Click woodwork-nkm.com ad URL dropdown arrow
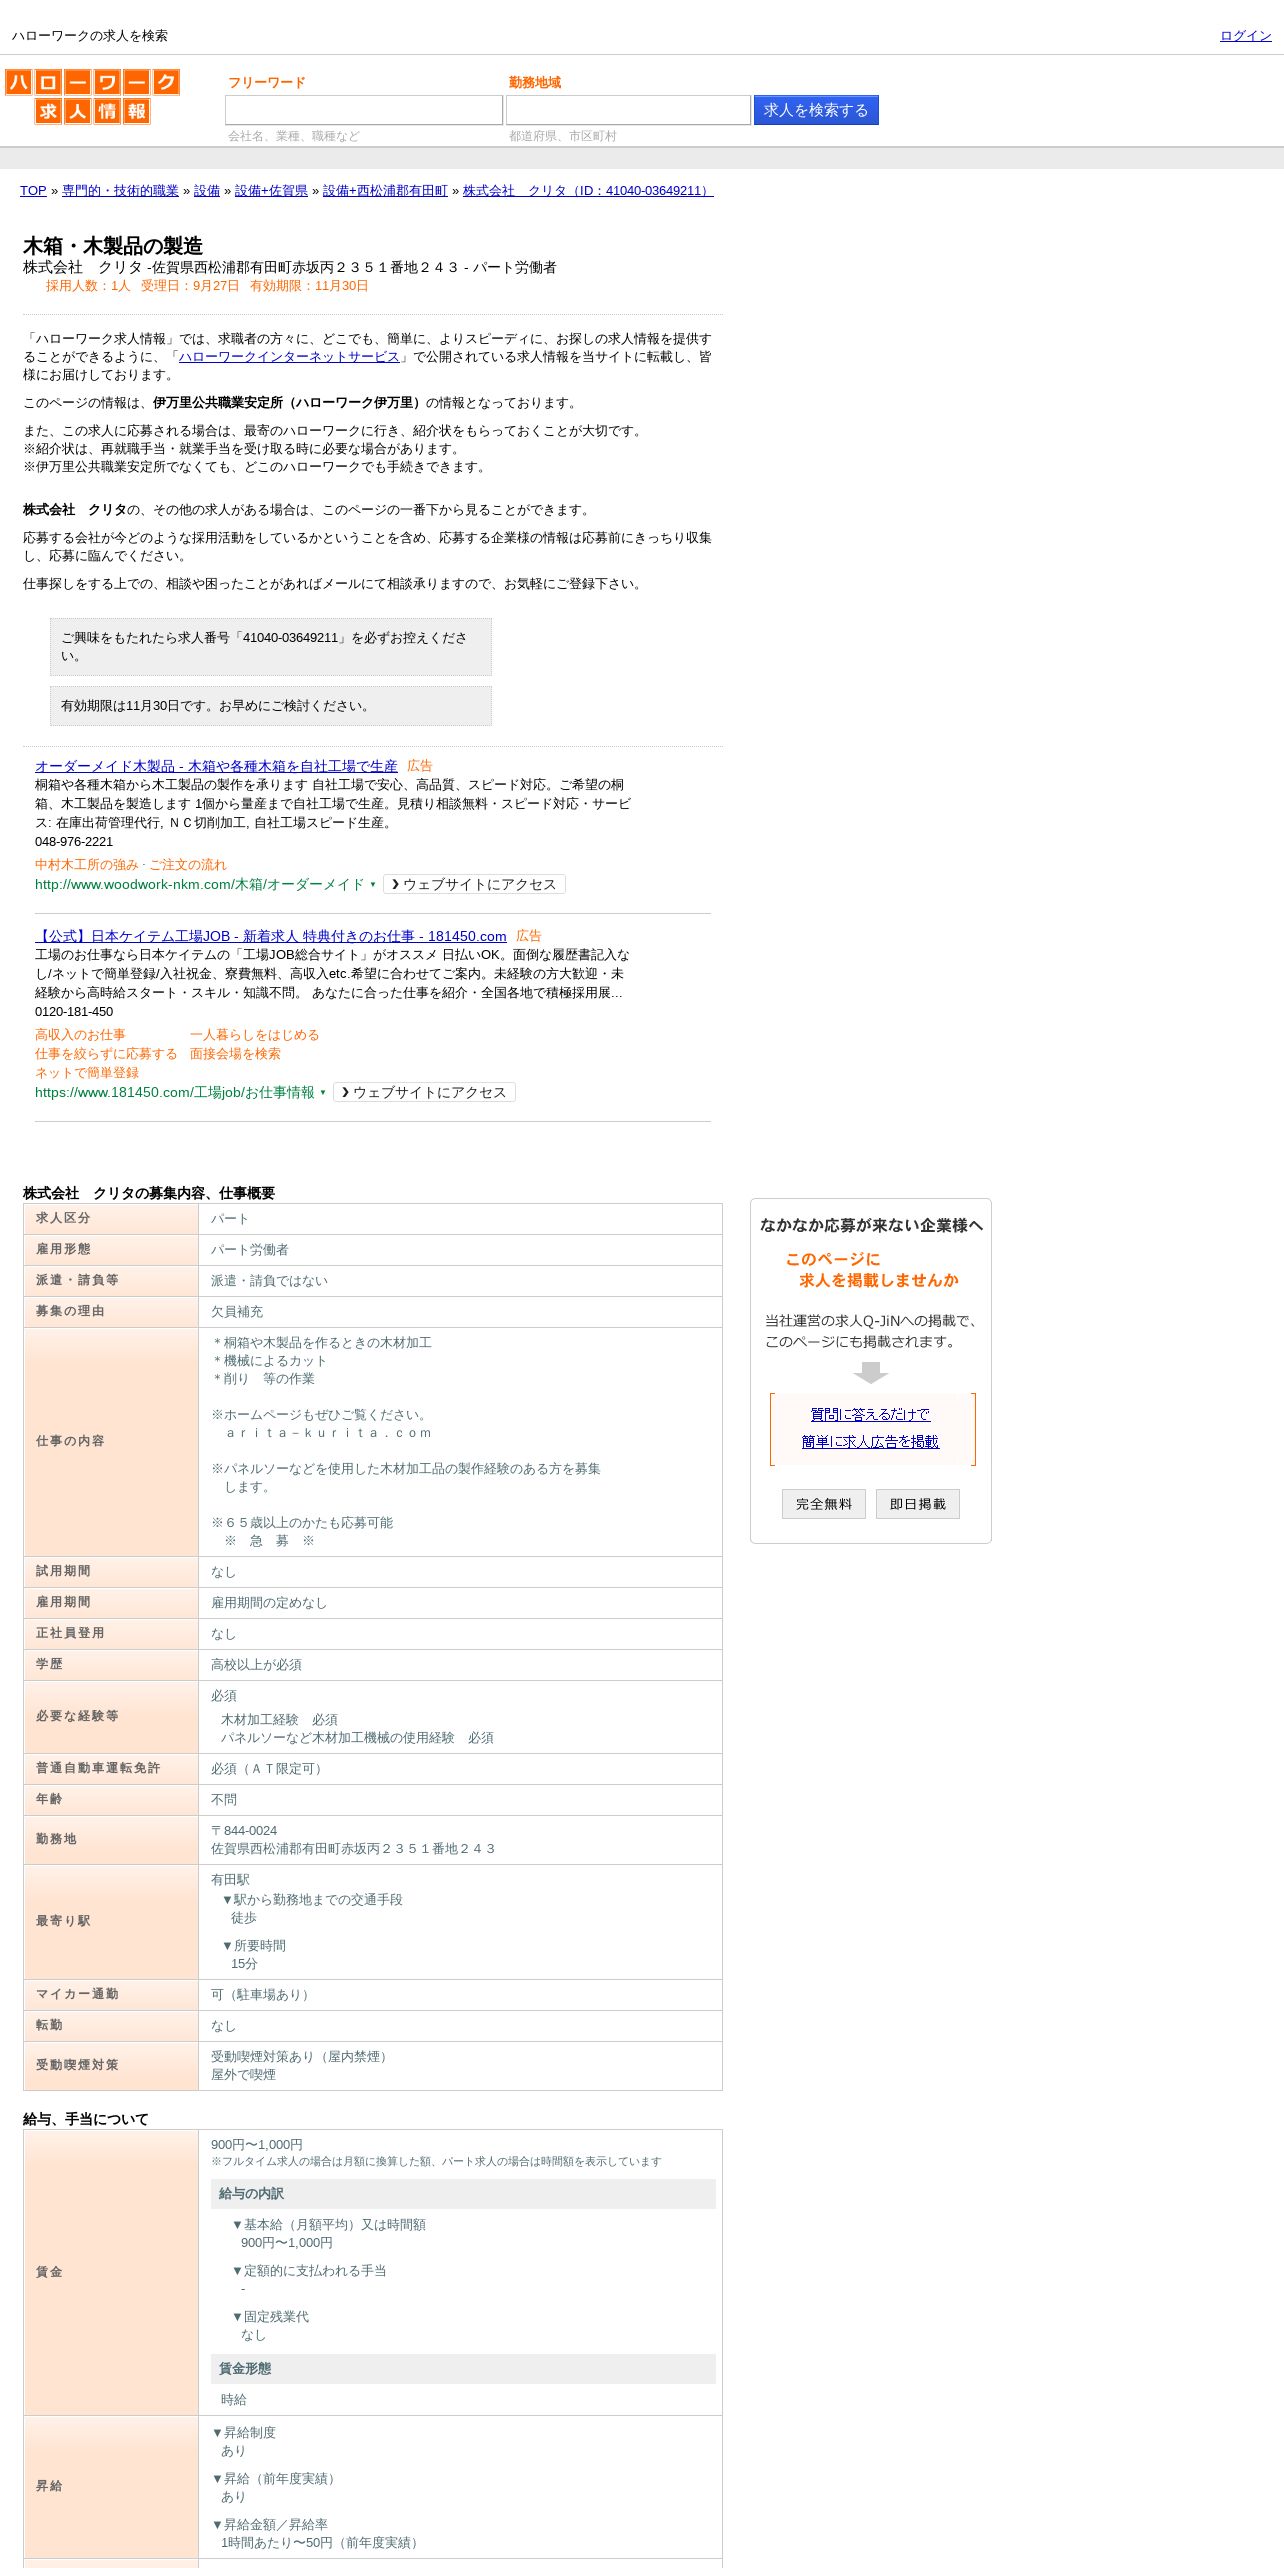 pos(373,885)
